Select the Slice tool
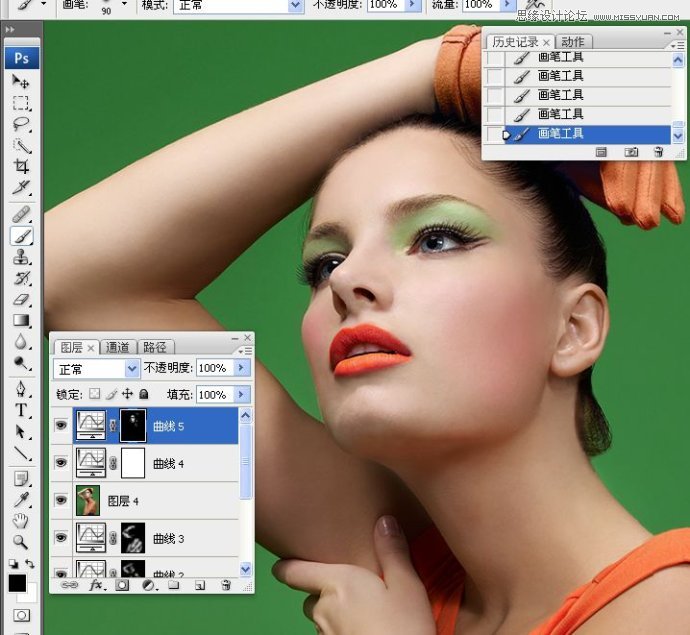The height and width of the screenshot is (635, 690). click(x=20, y=187)
